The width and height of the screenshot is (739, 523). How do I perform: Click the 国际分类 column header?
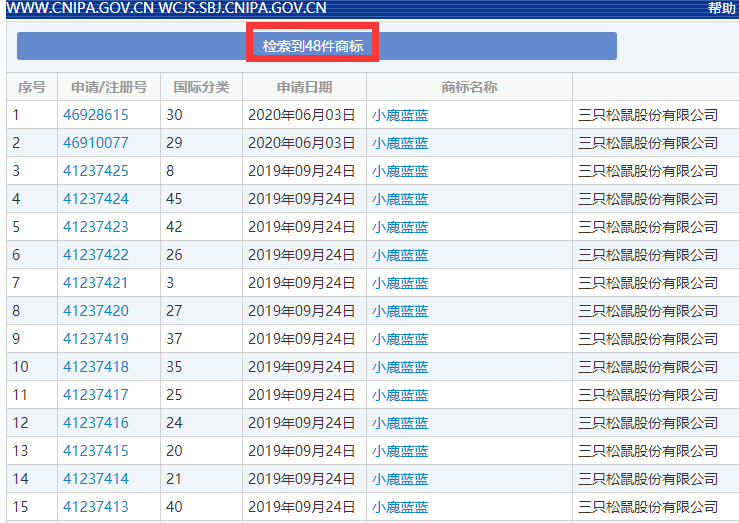click(x=201, y=87)
